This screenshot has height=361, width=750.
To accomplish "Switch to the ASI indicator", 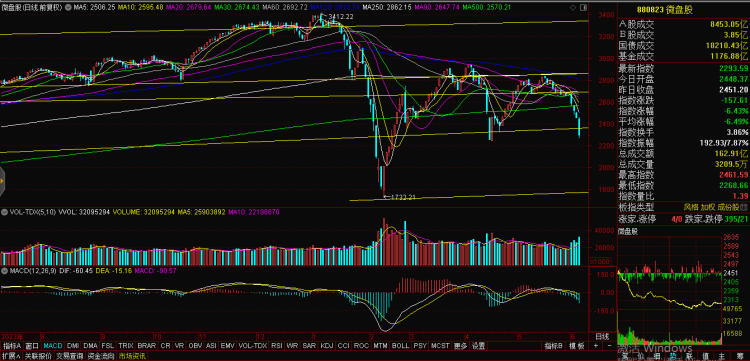I will [211, 345].
